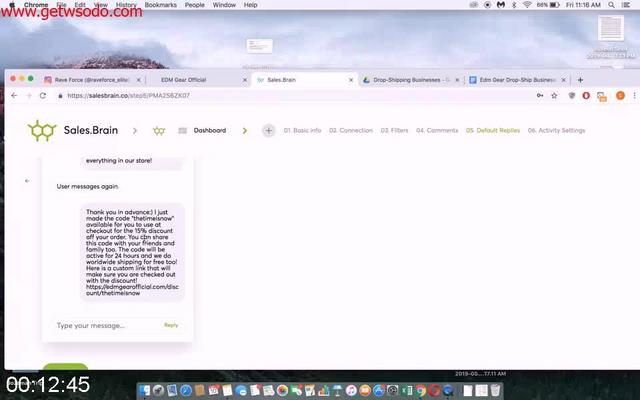Viewport: 640px width, 400px height.
Task: Go to step 02. Connection
Action: [351, 131]
